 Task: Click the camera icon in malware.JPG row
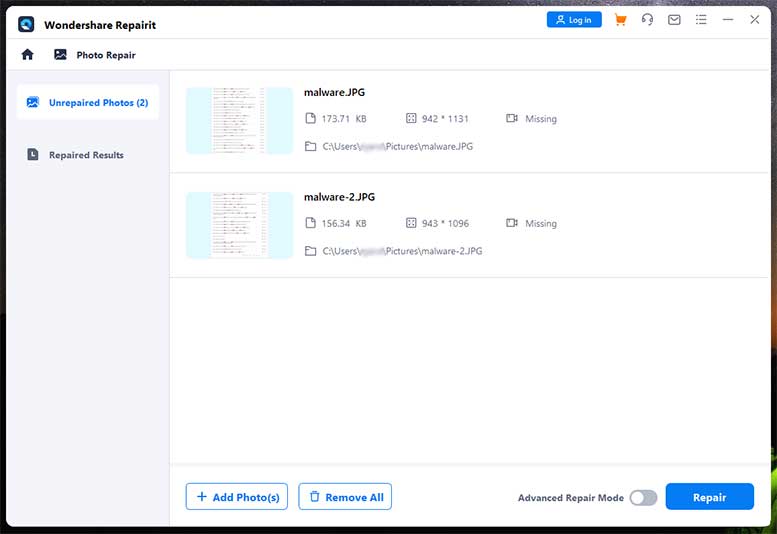tap(512, 118)
